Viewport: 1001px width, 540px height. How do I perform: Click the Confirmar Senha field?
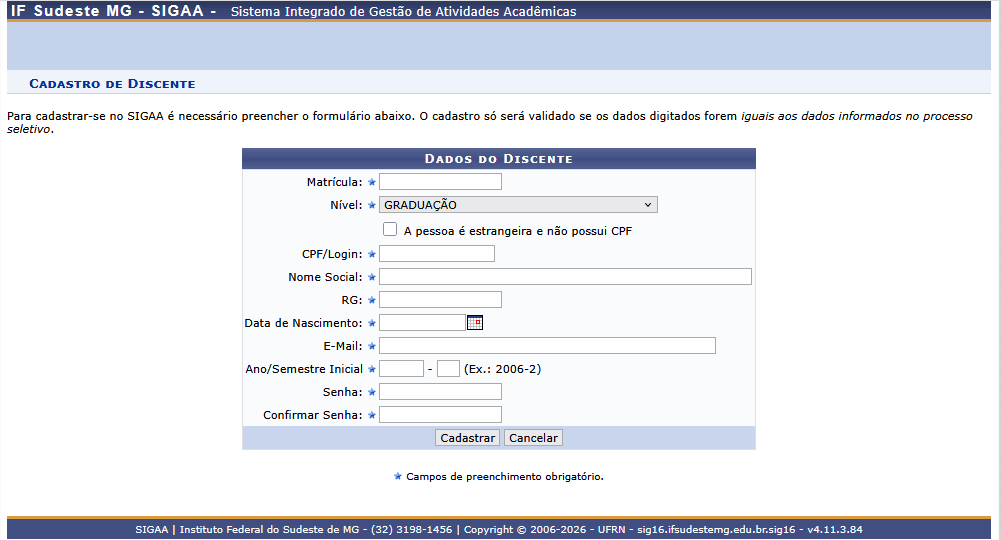pos(440,415)
